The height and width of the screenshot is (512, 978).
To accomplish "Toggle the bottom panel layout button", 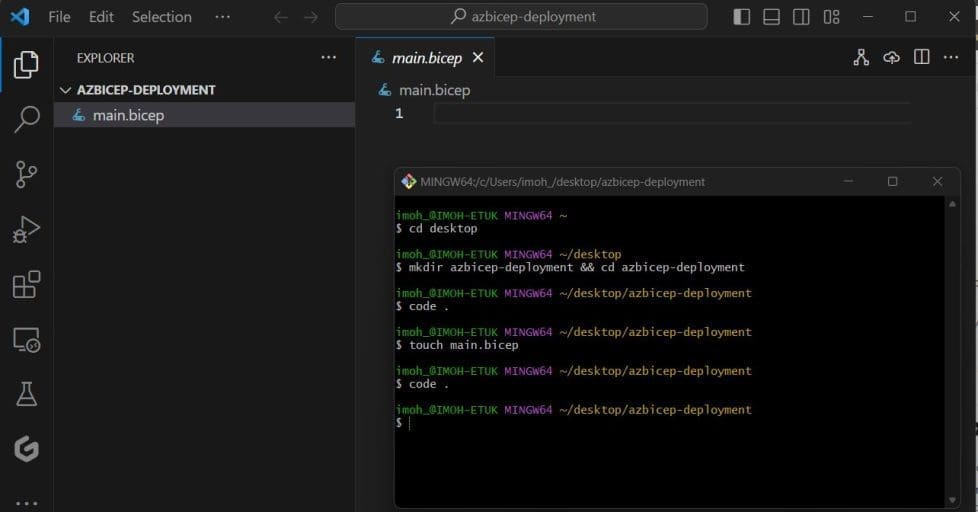I will point(771,17).
